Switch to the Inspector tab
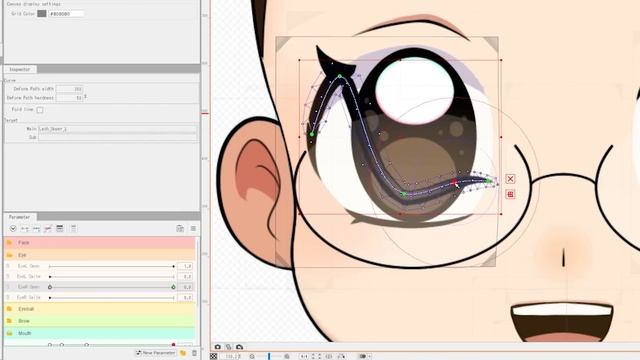Screen dimensions: 640x360 [x=20, y=69]
